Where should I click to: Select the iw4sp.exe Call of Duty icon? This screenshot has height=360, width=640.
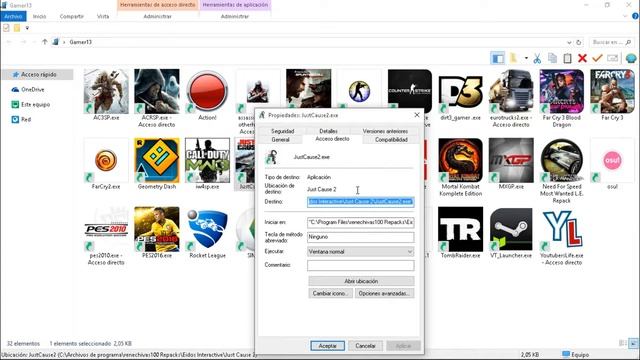[207, 160]
